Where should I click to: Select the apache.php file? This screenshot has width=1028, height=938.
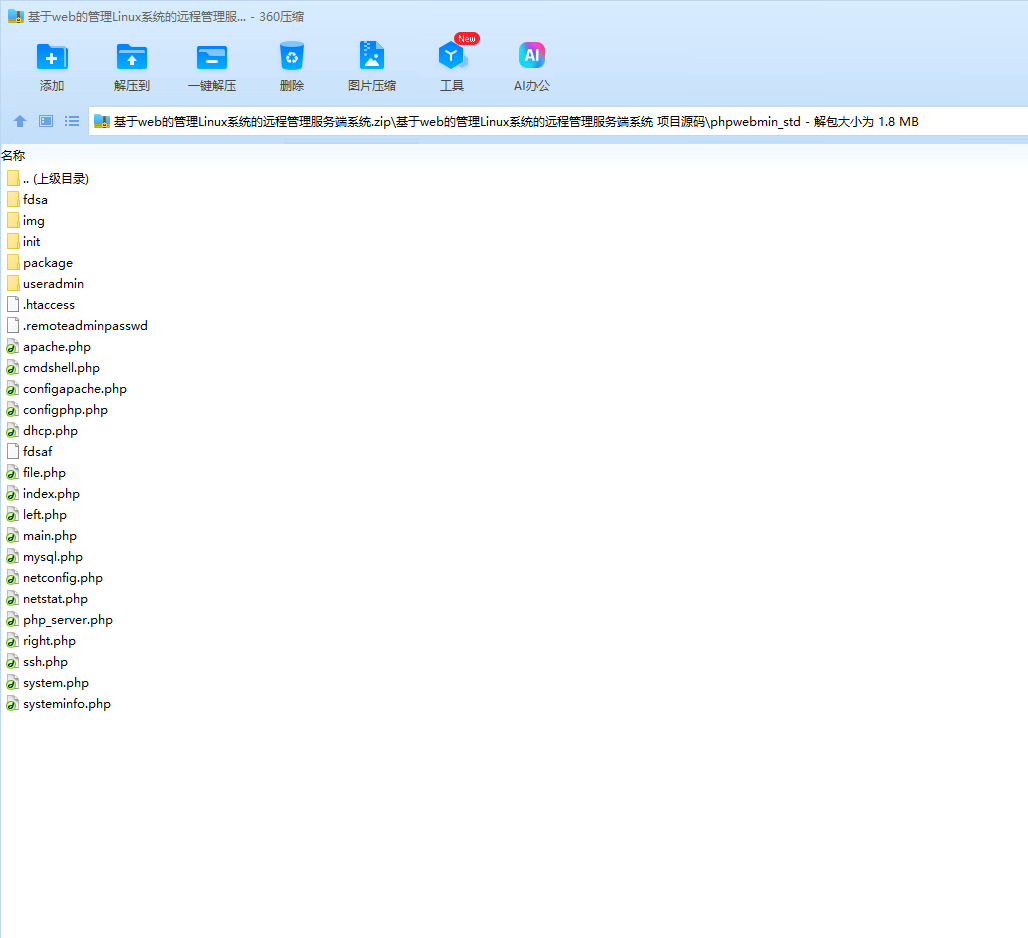click(49, 346)
